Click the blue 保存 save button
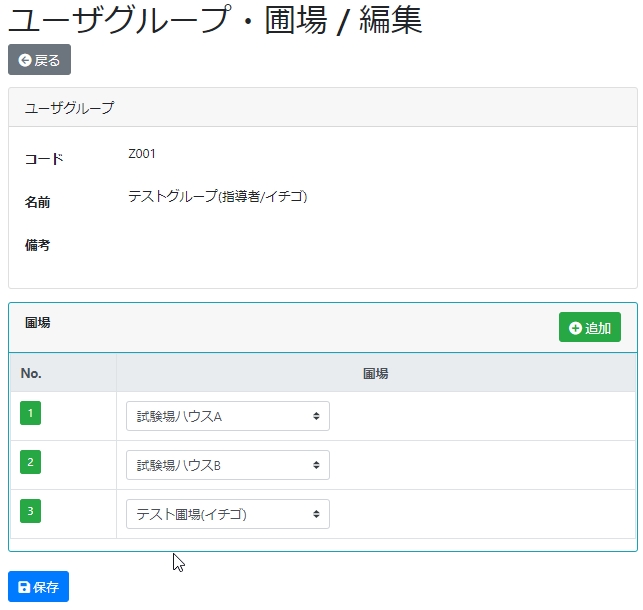Image resolution: width=643 pixels, height=610 pixels. (x=39, y=587)
